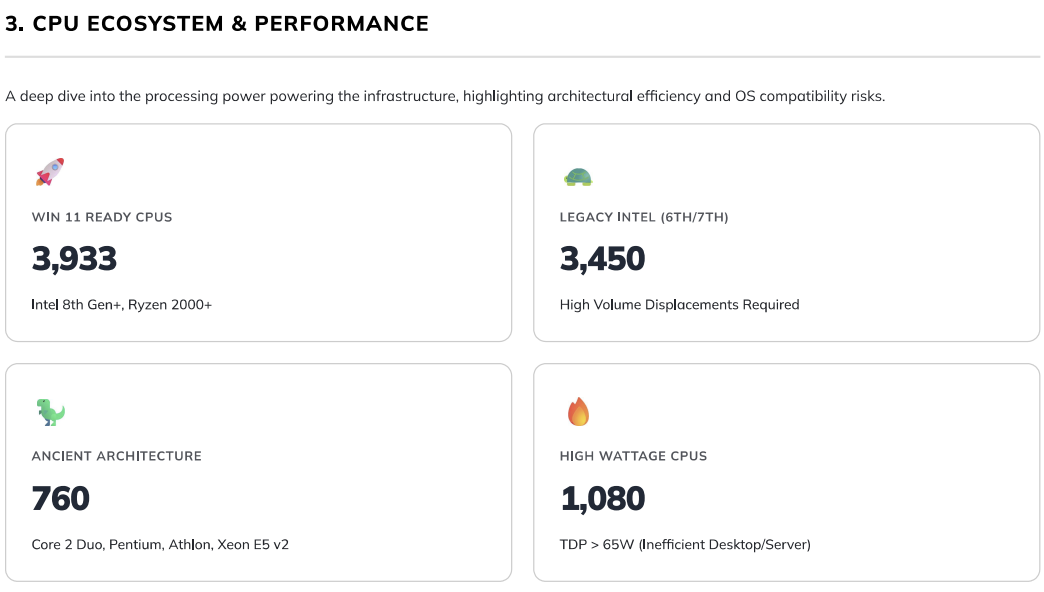Click the 760 ancient architecture number
Screen dimensions: 1044x592
tap(61, 499)
